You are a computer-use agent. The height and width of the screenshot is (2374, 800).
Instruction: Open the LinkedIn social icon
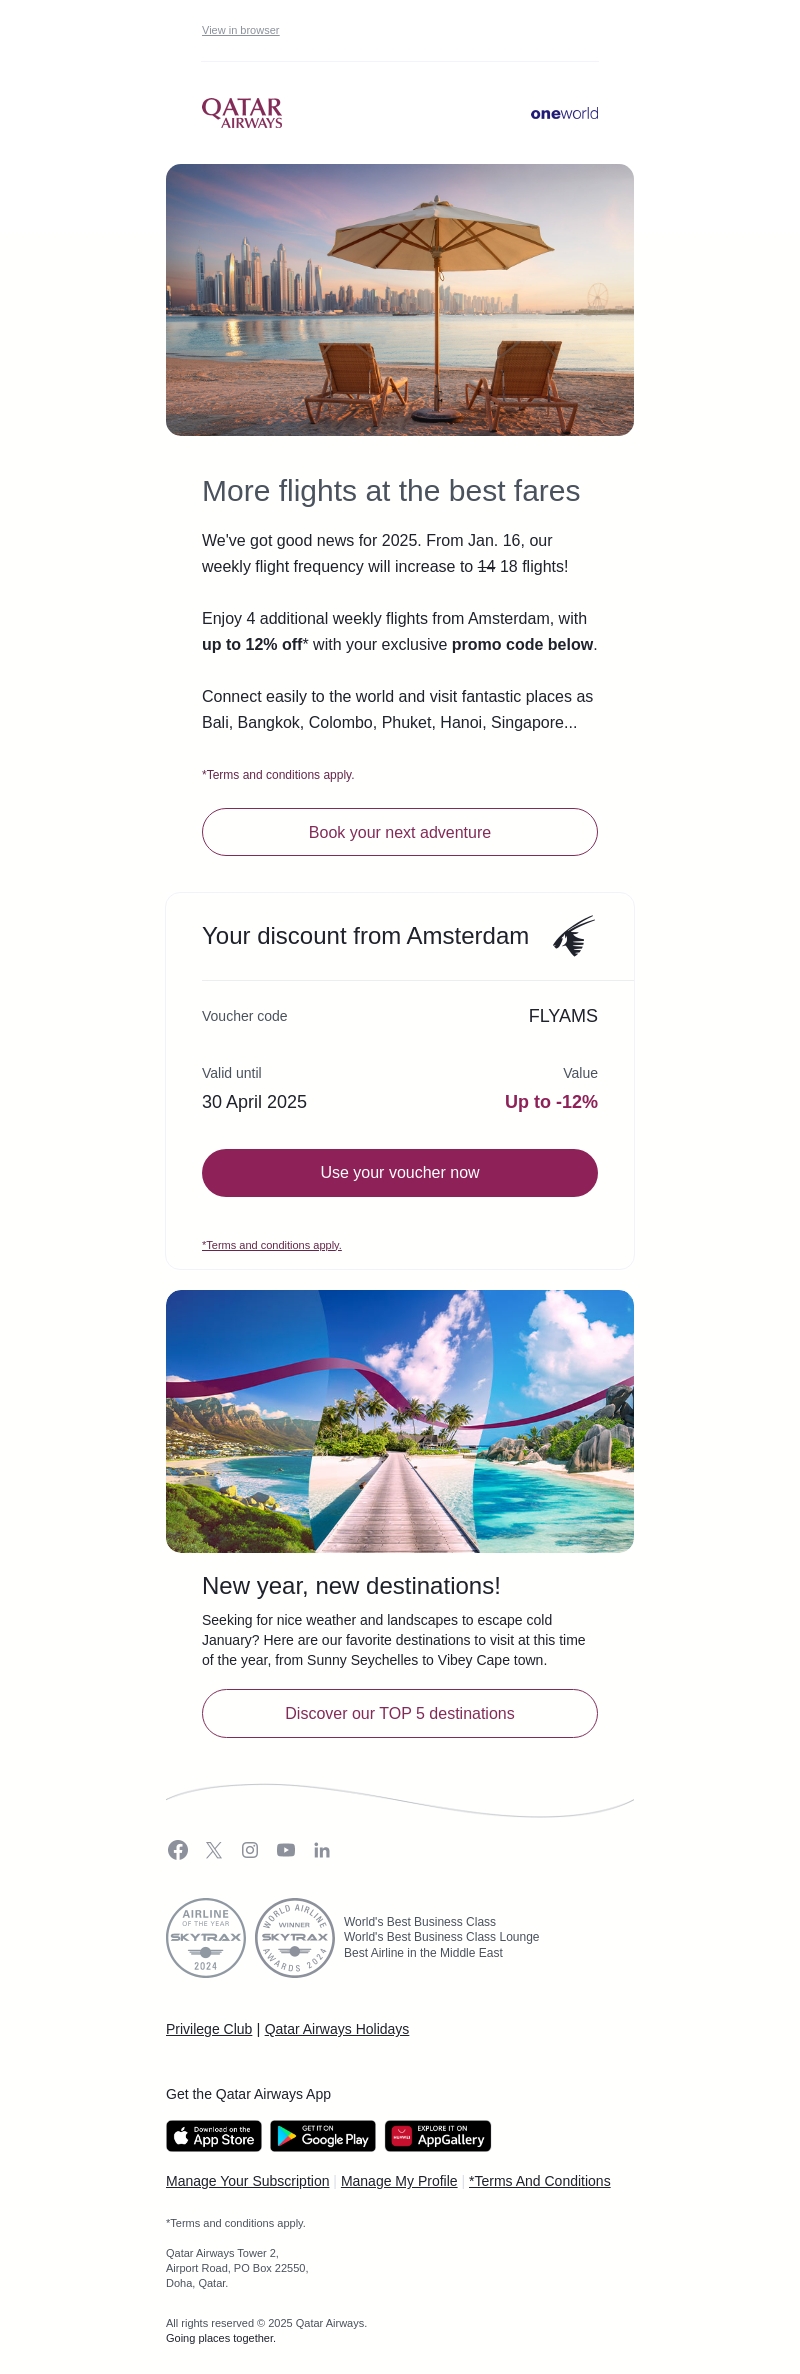pyautogui.click(x=322, y=1850)
